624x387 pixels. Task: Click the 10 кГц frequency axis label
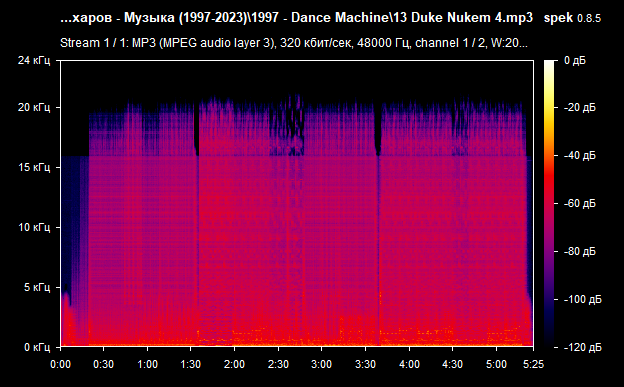pos(34,227)
